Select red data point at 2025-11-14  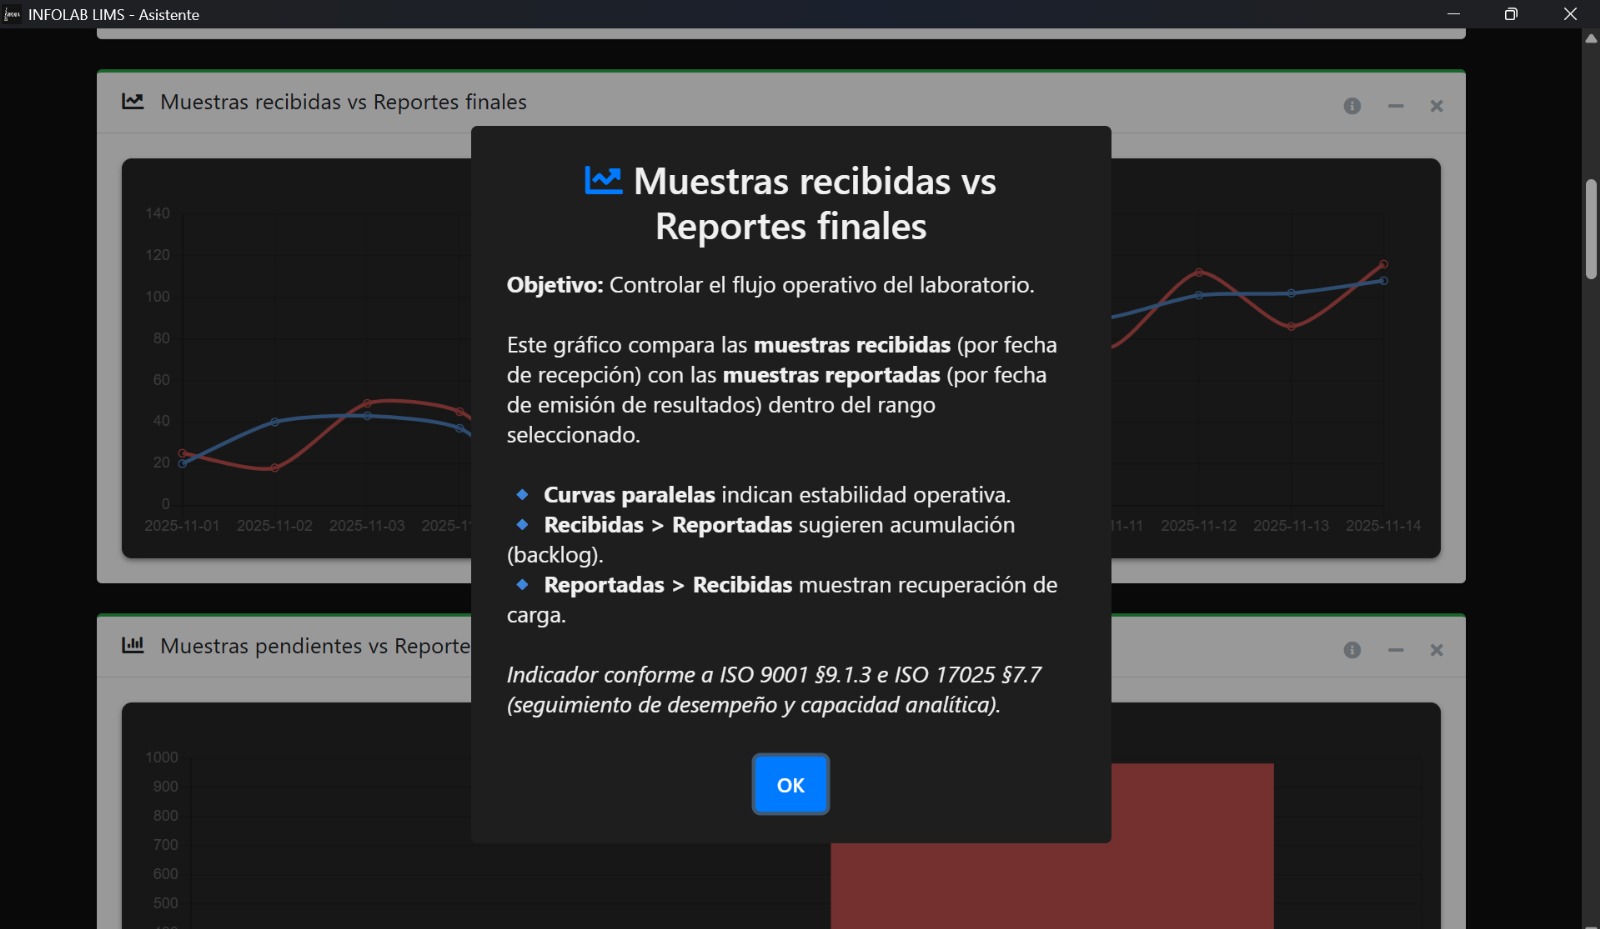pos(1383,264)
